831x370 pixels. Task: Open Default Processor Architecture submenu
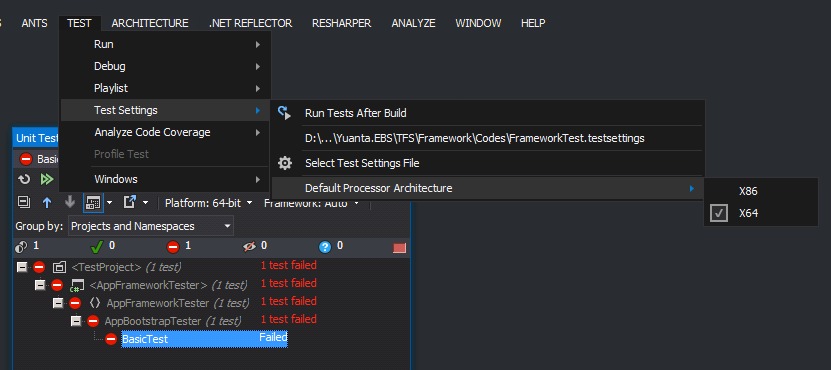[x=488, y=188]
